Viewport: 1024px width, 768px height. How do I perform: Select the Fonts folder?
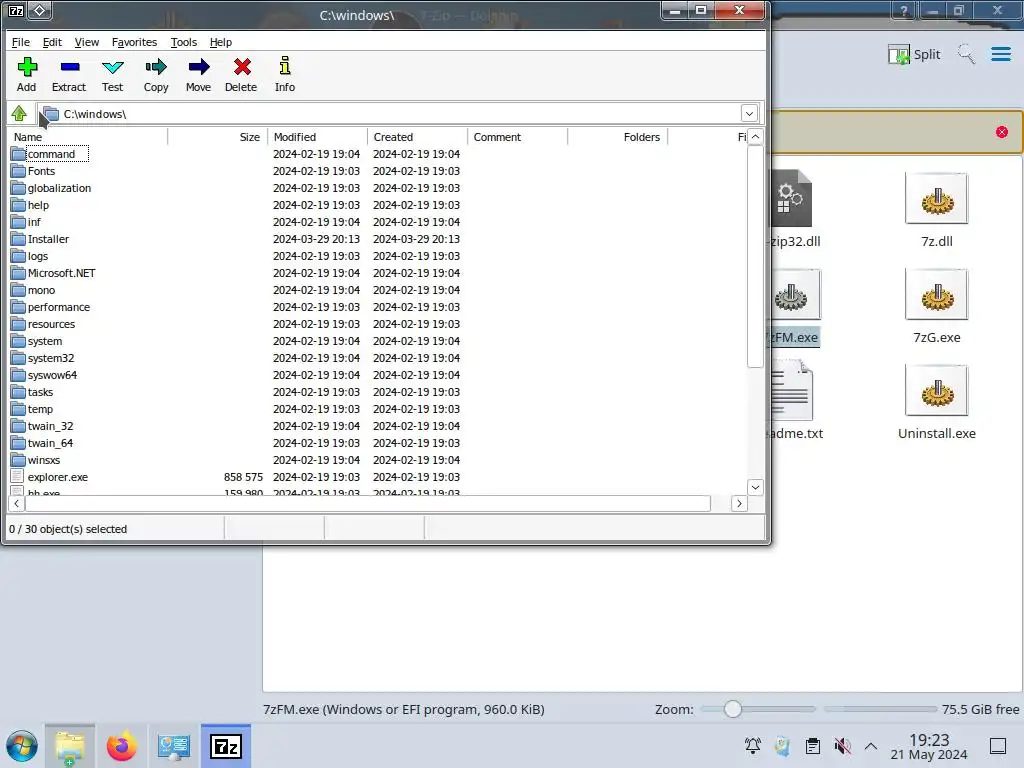point(41,171)
